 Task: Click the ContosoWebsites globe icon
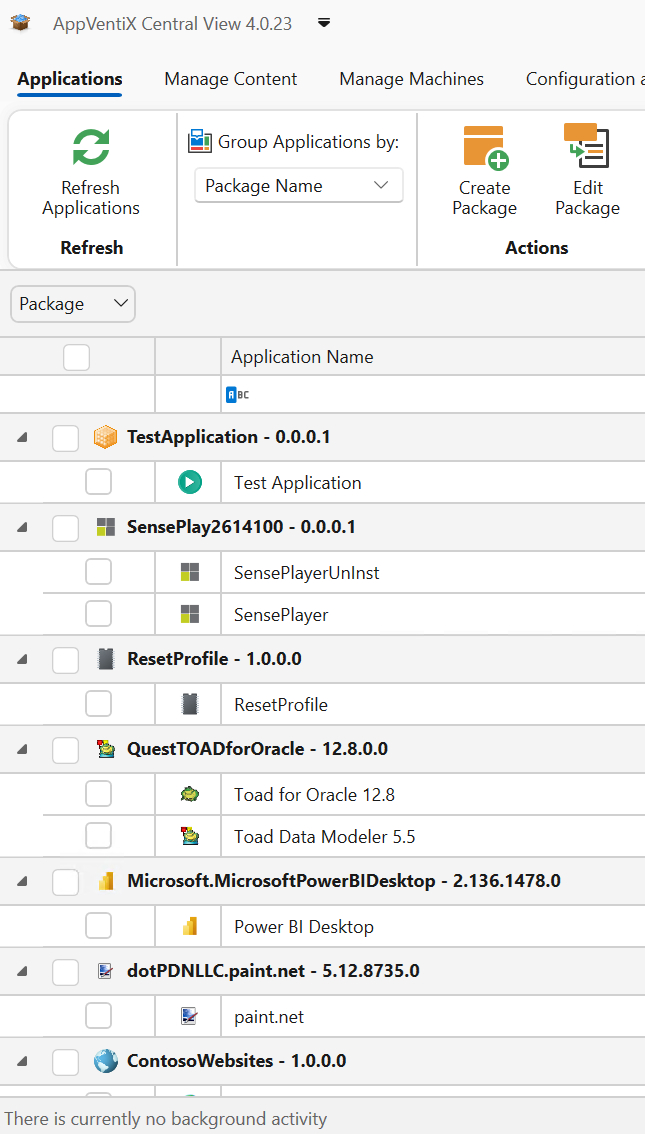[x=105, y=1061]
